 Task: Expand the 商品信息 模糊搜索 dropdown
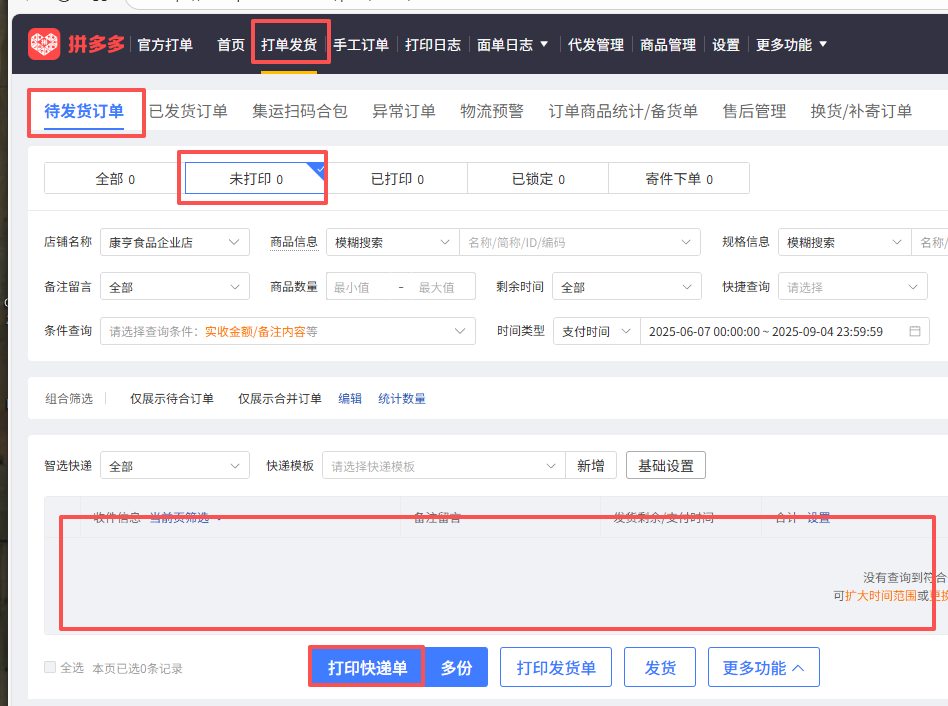coord(392,242)
